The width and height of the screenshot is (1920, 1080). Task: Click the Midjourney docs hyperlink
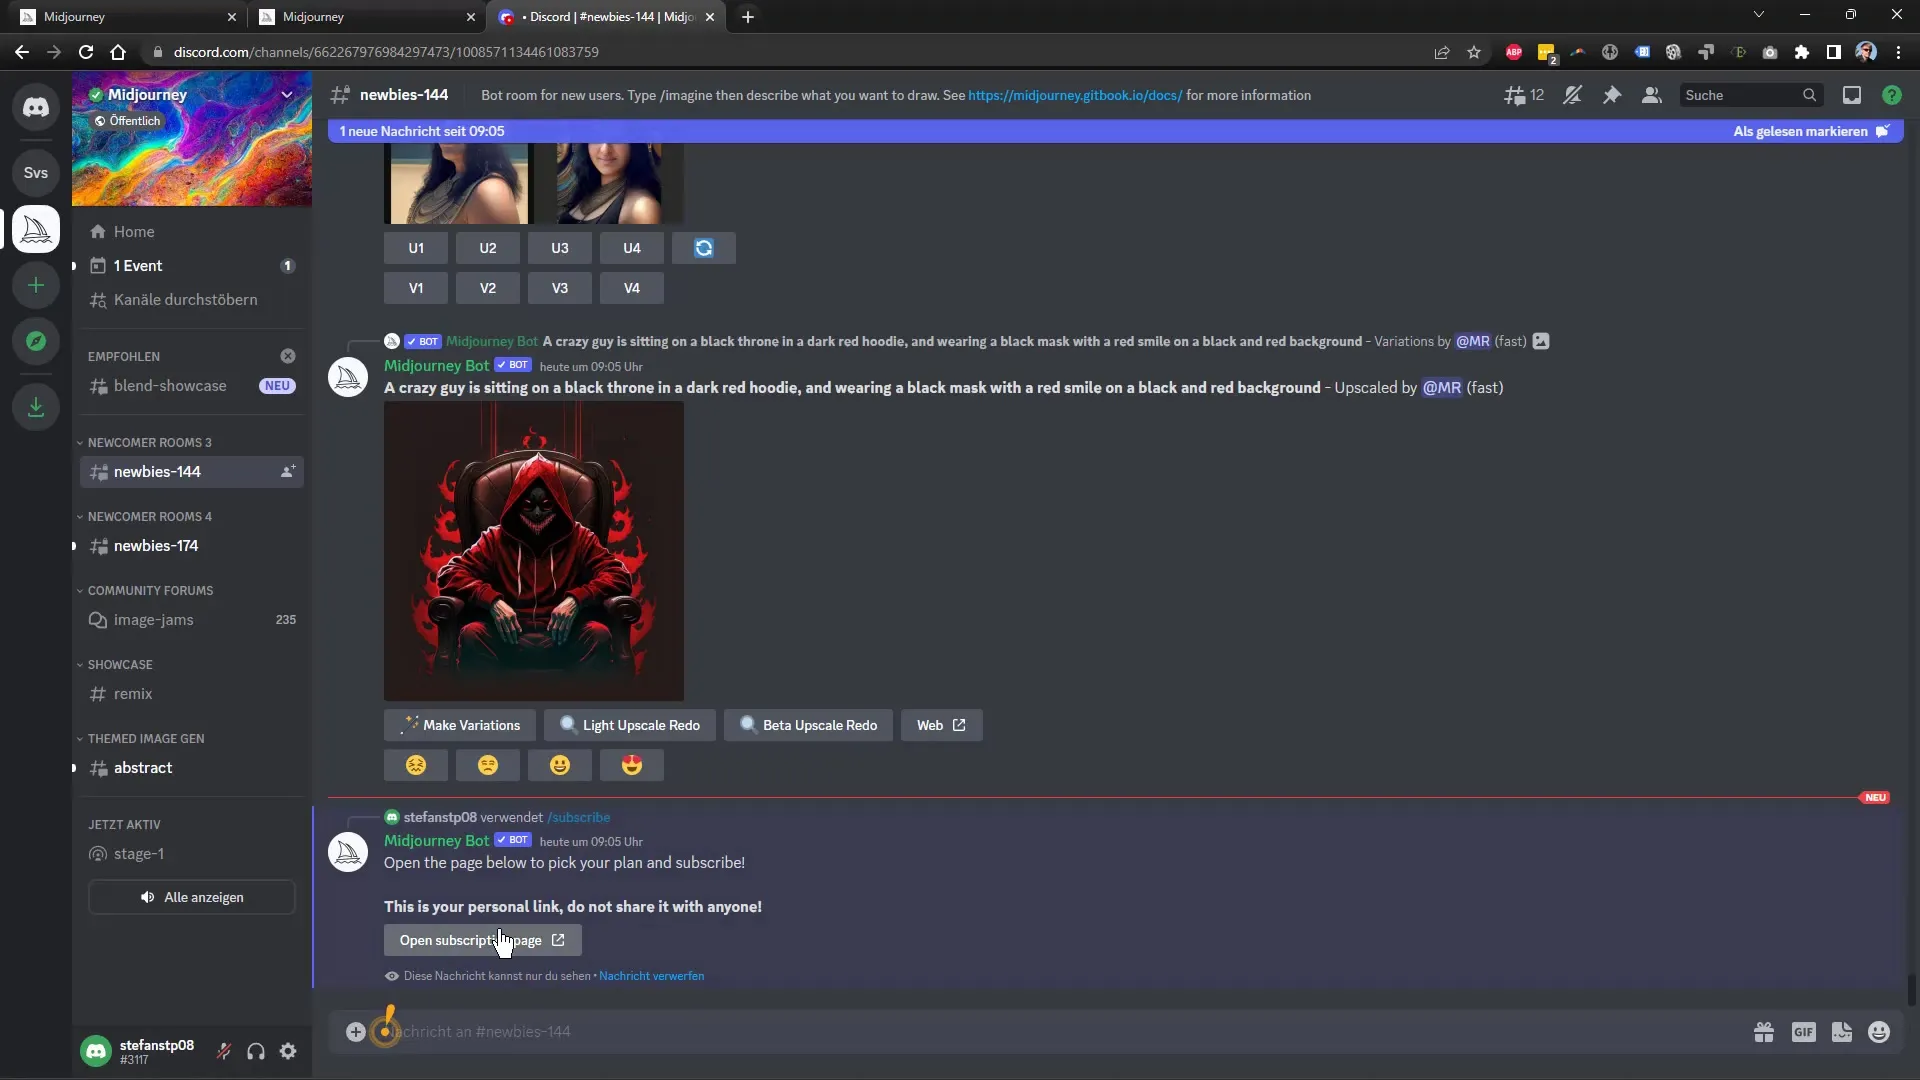[x=1075, y=95]
